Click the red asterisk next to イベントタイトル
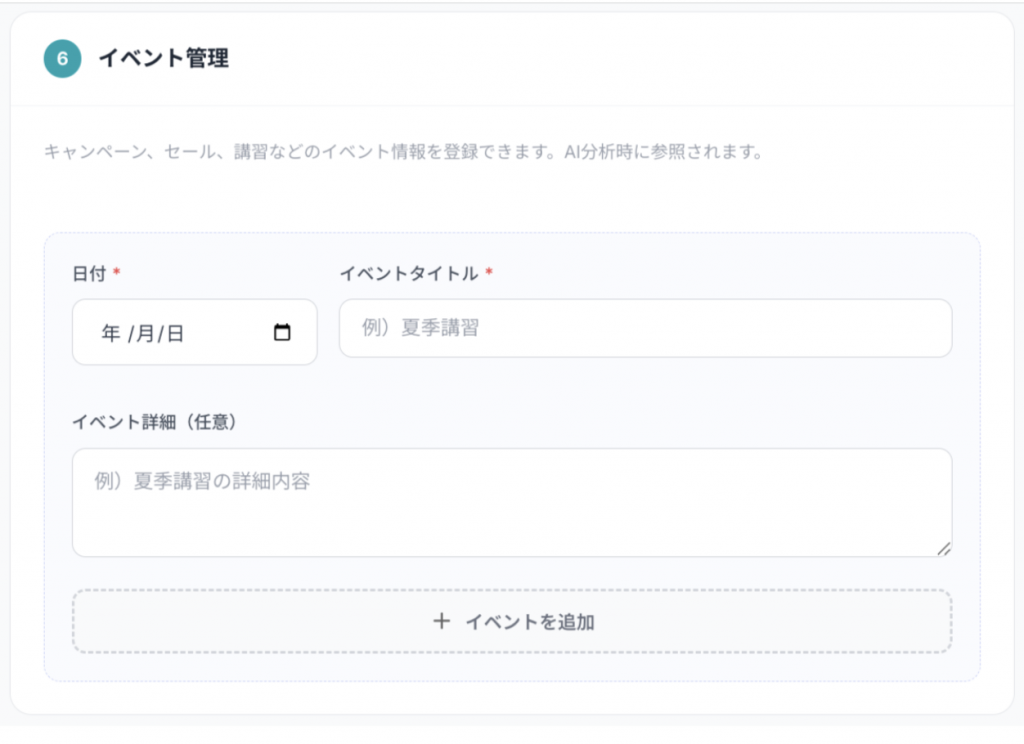Screen dimensions: 1024x744 (x=489, y=274)
